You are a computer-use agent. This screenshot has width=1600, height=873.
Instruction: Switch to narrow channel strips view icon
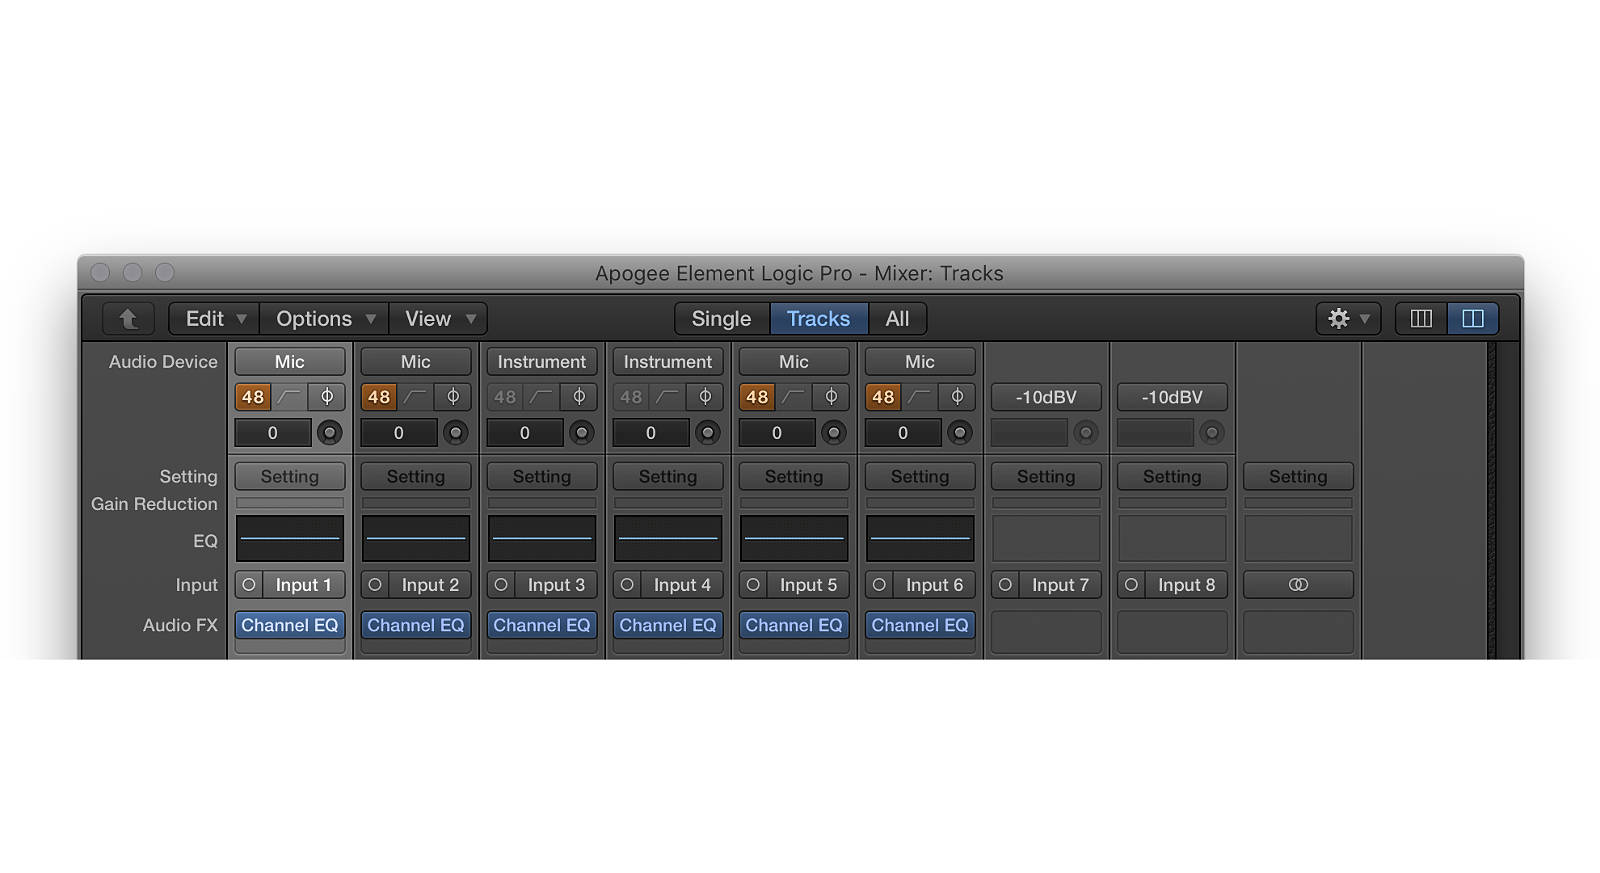(x=1421, y=318)
